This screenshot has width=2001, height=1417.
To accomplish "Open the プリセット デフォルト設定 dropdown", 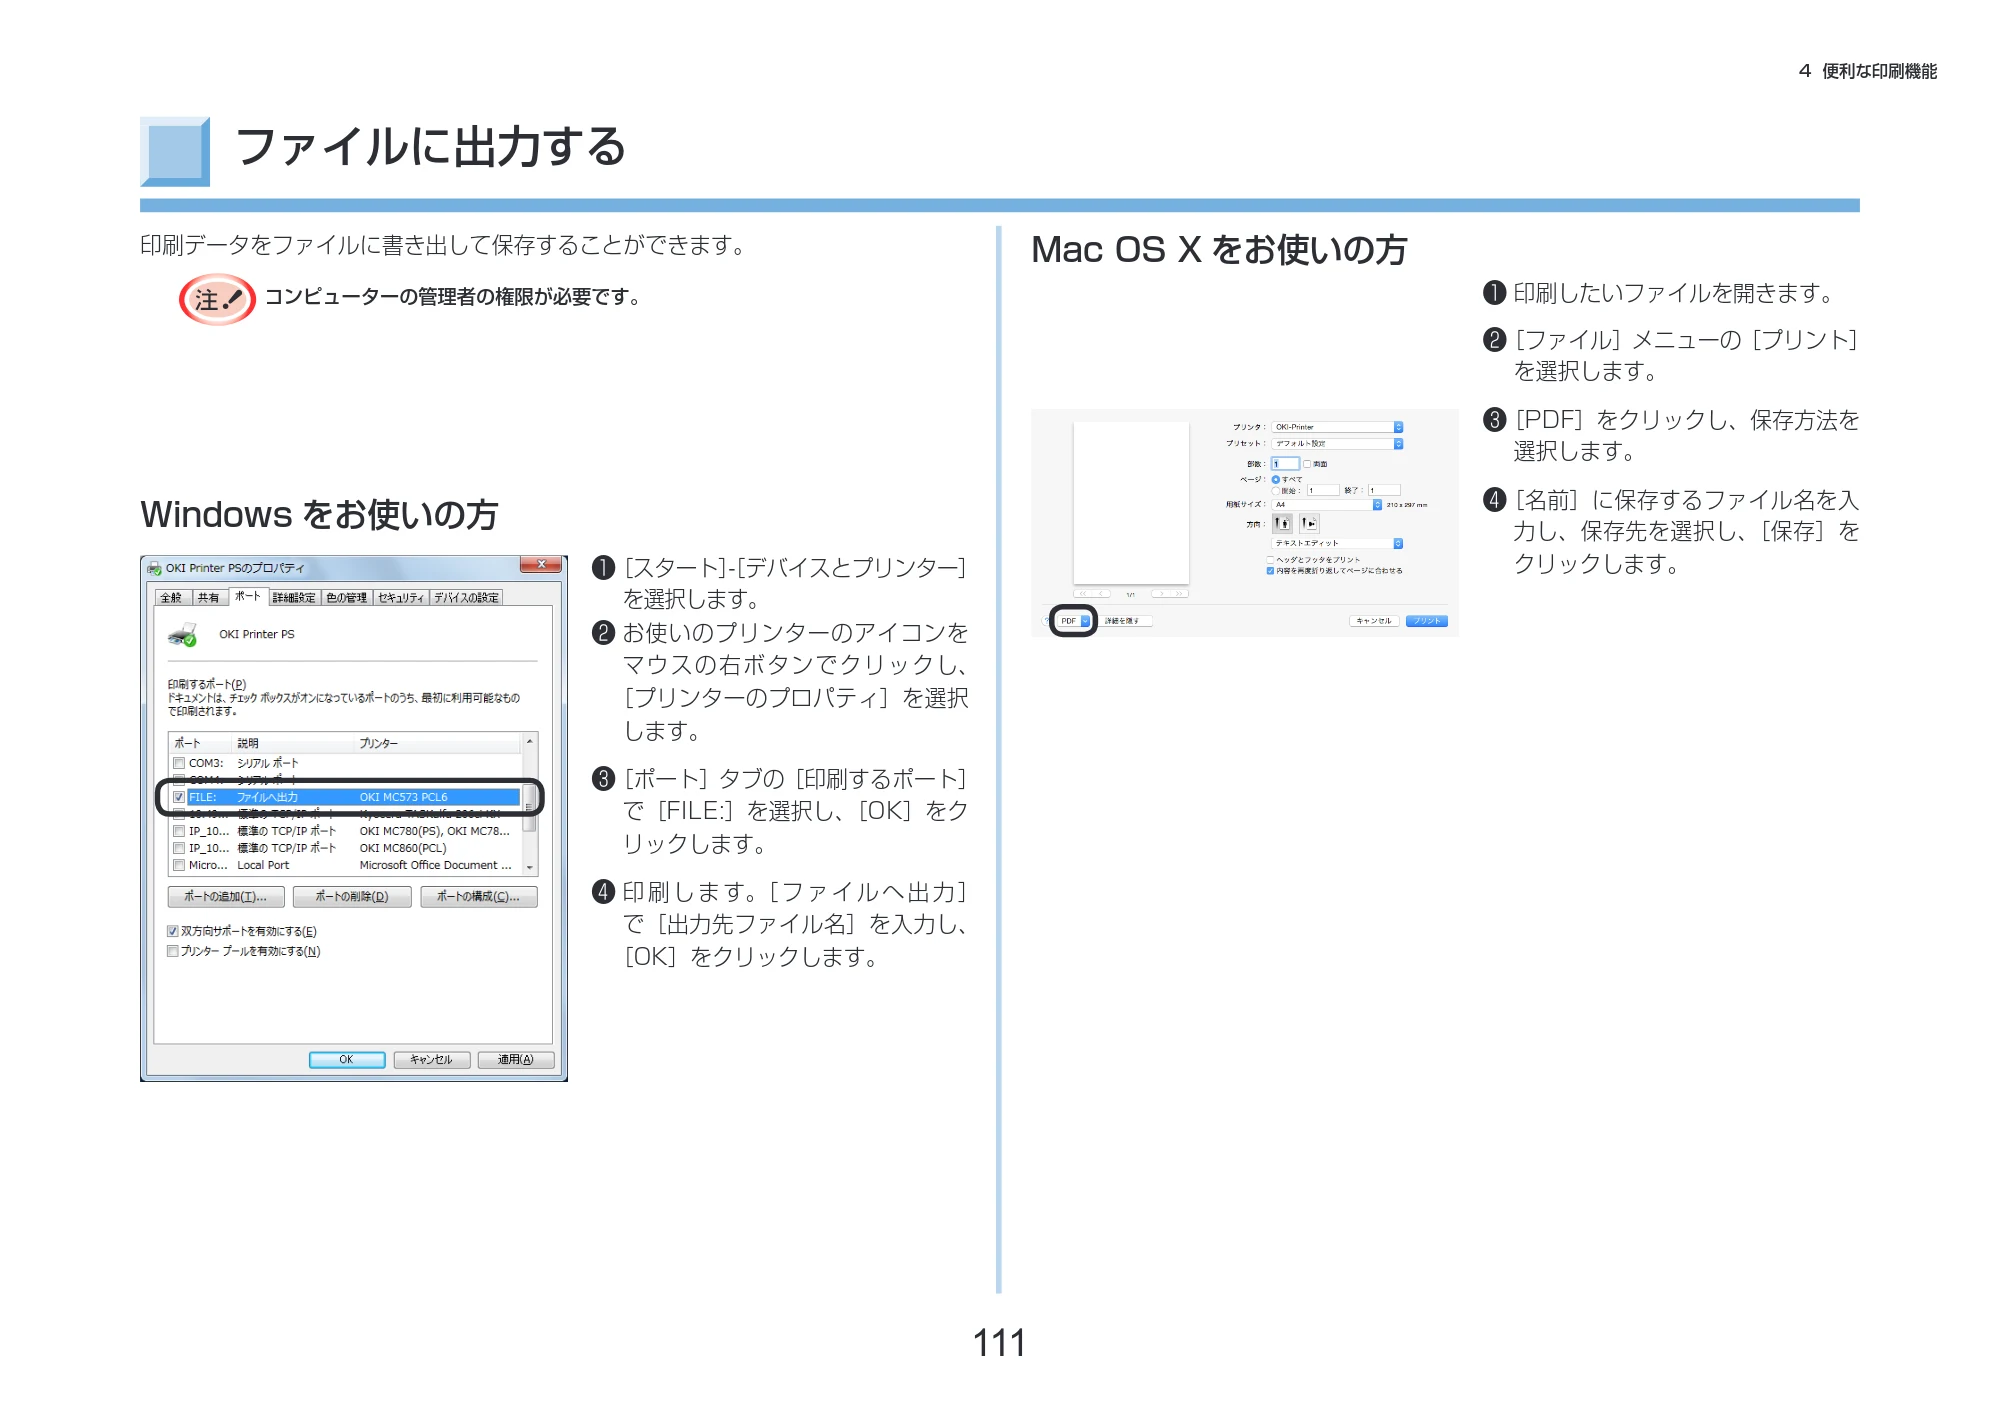I will coord(1337,443).
